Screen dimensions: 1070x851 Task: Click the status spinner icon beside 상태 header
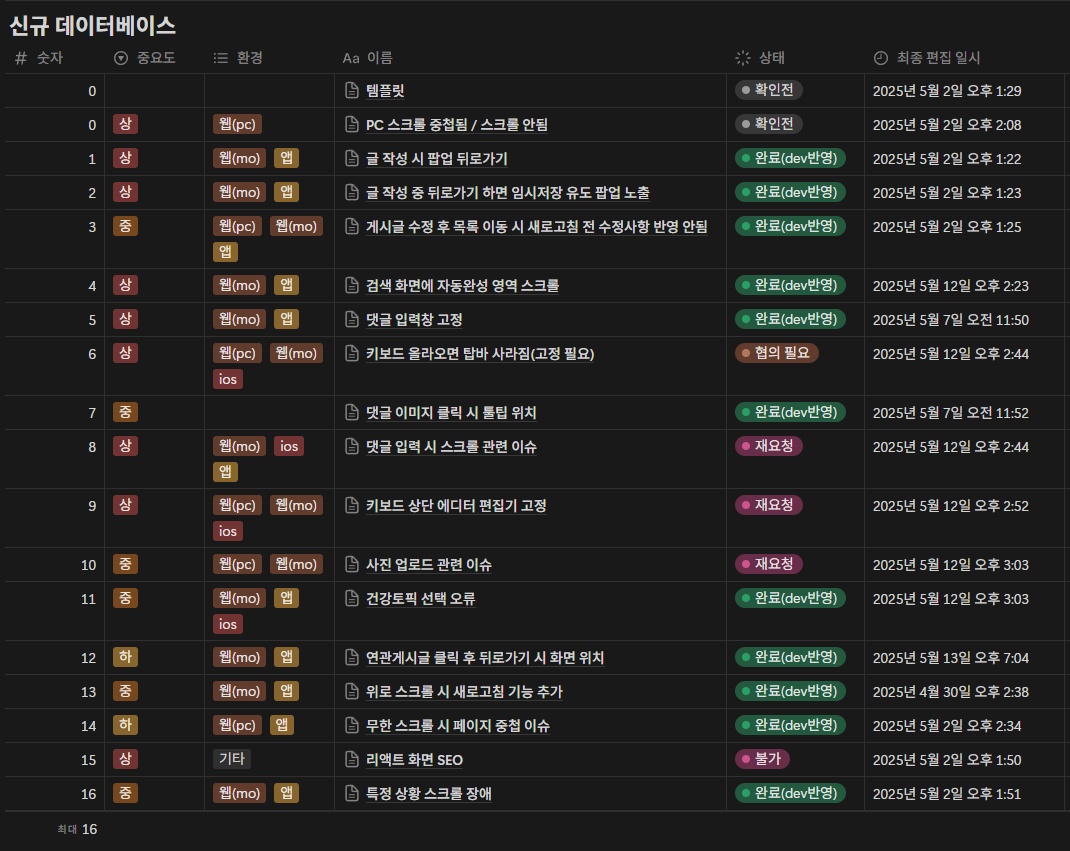[x=743, y=58]
